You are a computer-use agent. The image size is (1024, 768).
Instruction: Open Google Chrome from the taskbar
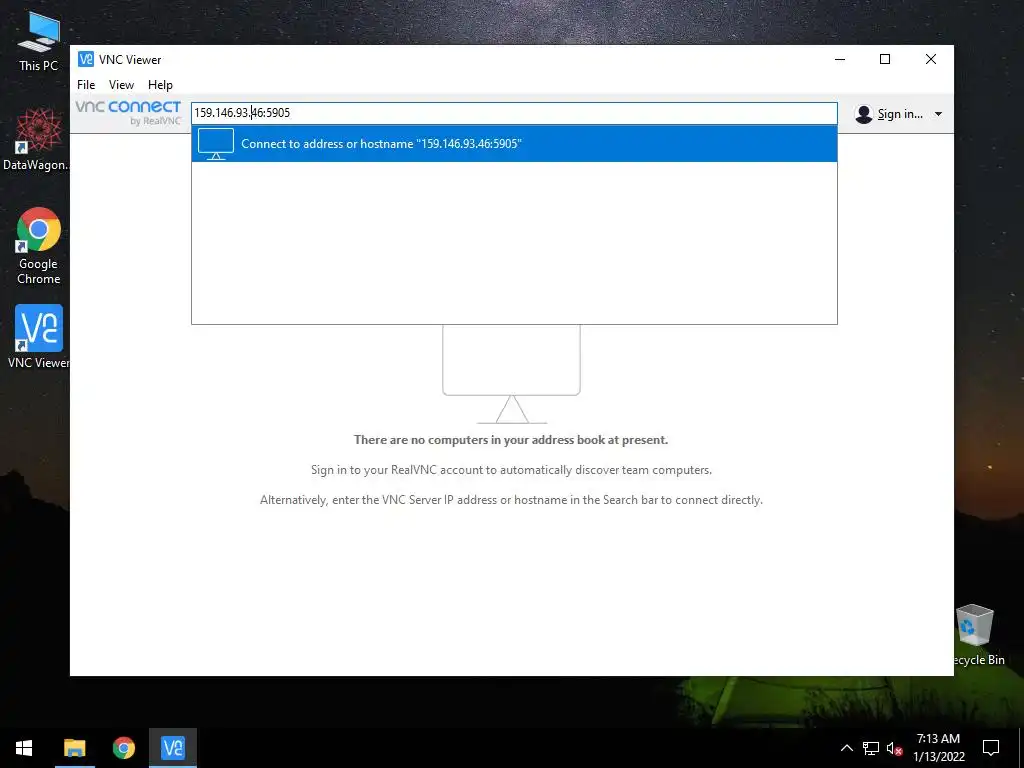[x=123, y=748]
